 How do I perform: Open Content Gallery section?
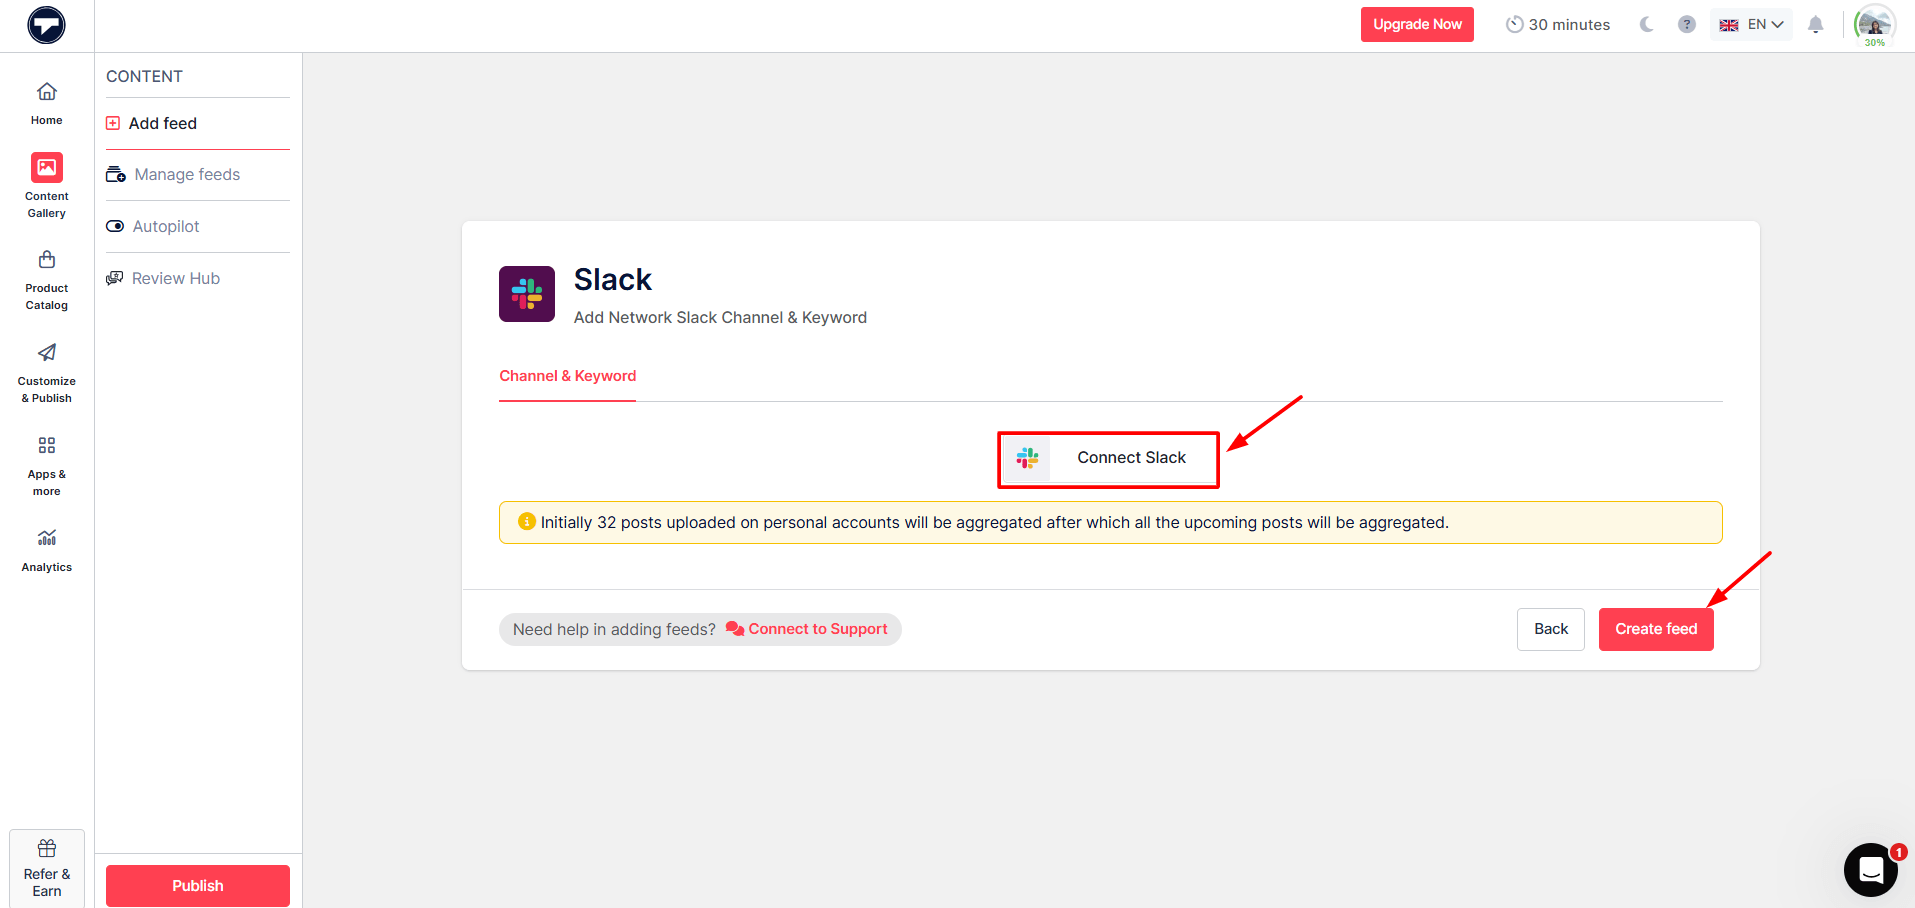46,186
